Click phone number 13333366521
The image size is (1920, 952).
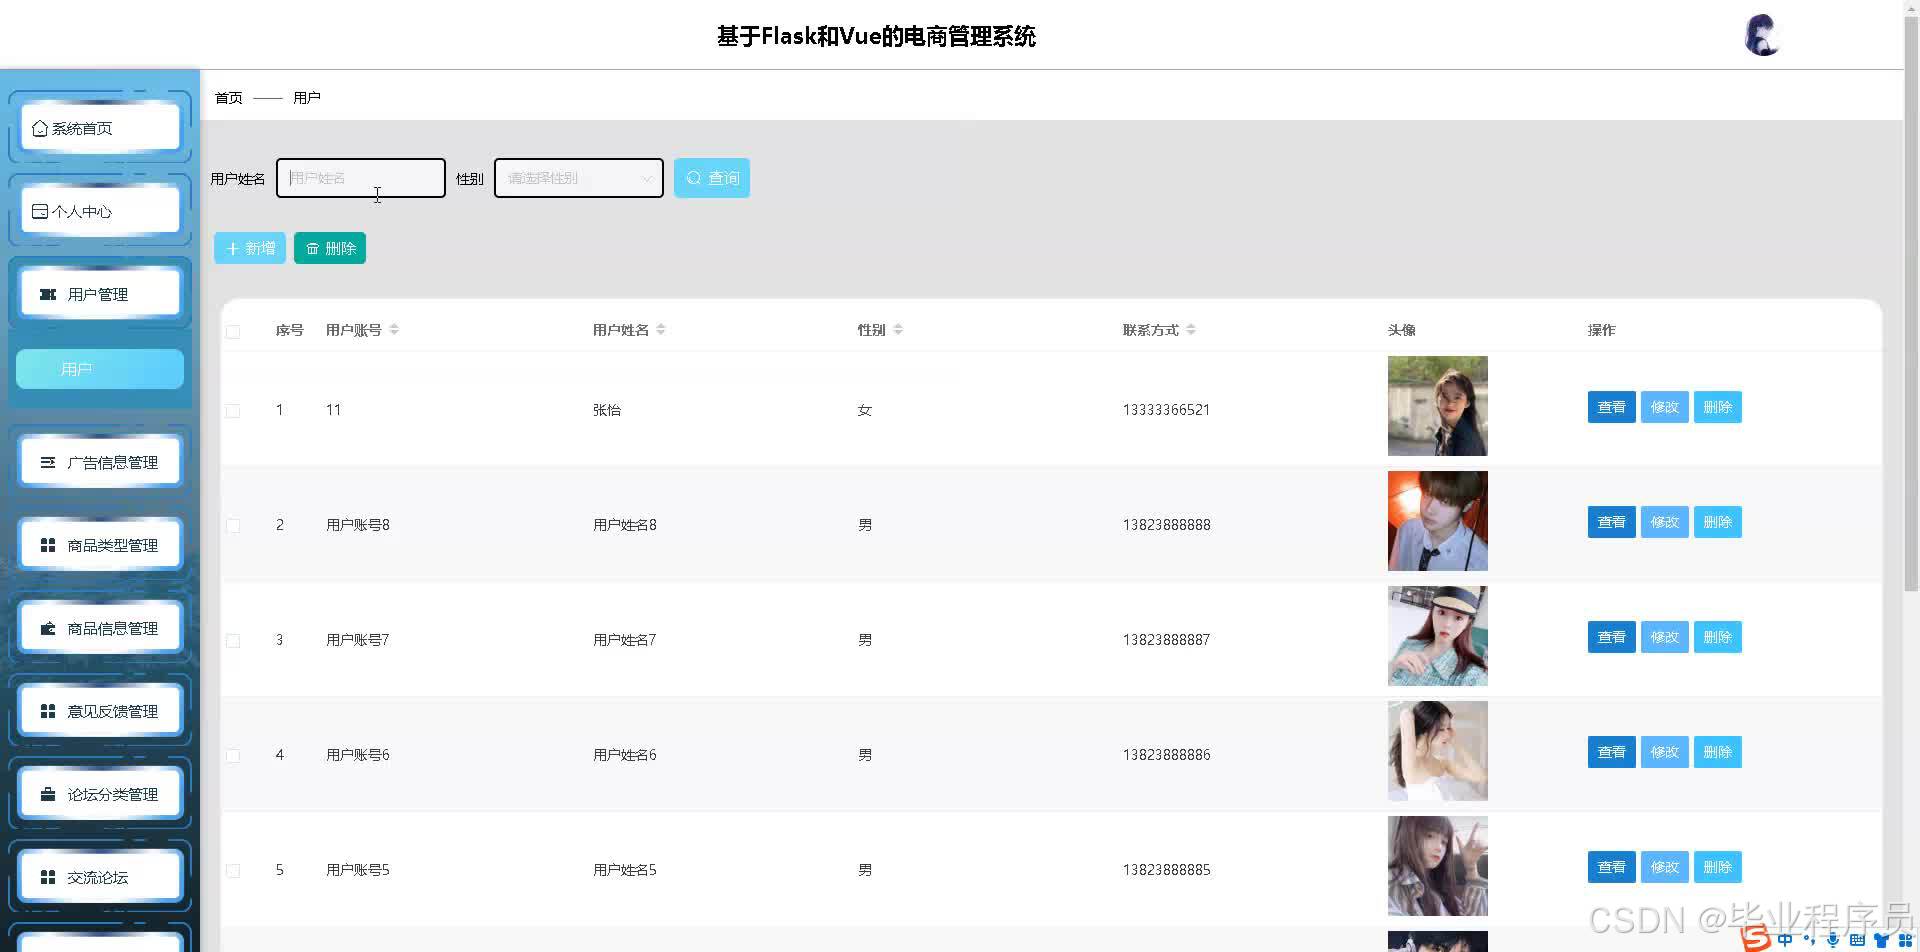coord(1166,410)
